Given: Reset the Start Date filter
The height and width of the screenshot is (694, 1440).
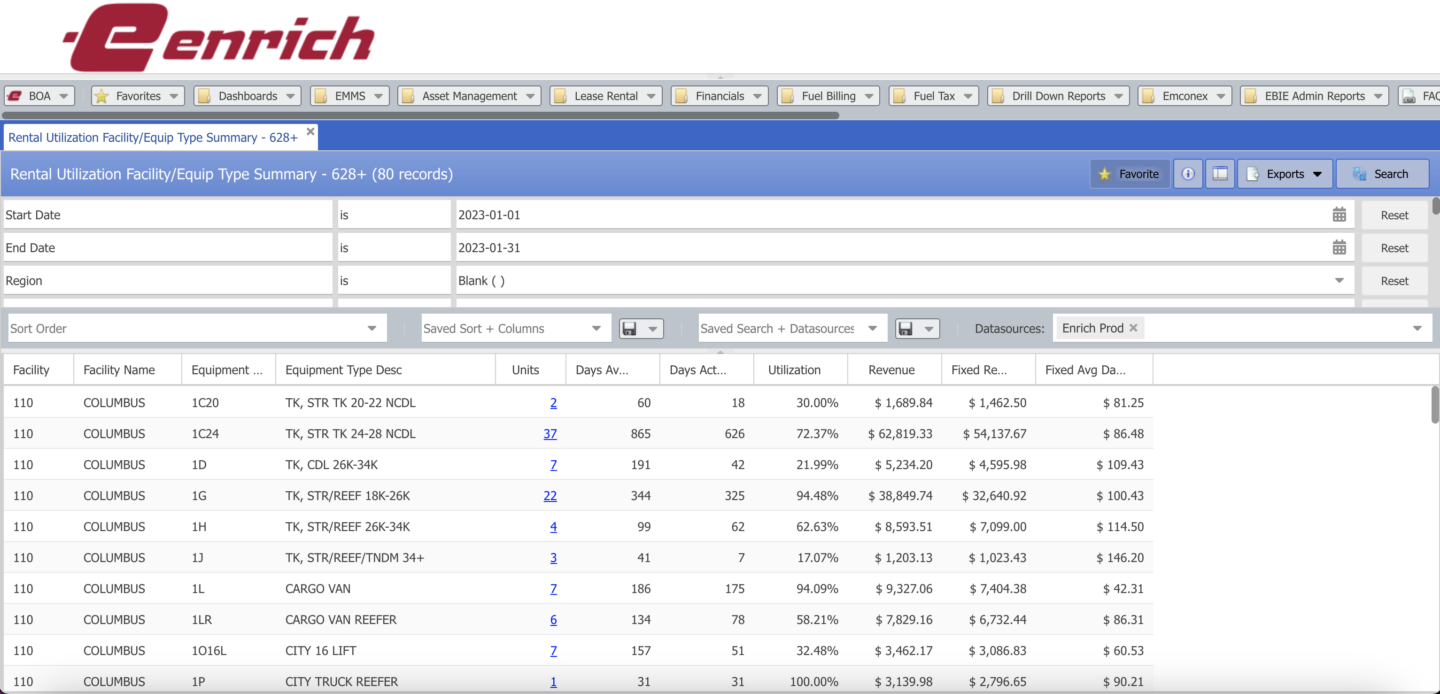Looking at the screenshot, I should [1394, 214].
